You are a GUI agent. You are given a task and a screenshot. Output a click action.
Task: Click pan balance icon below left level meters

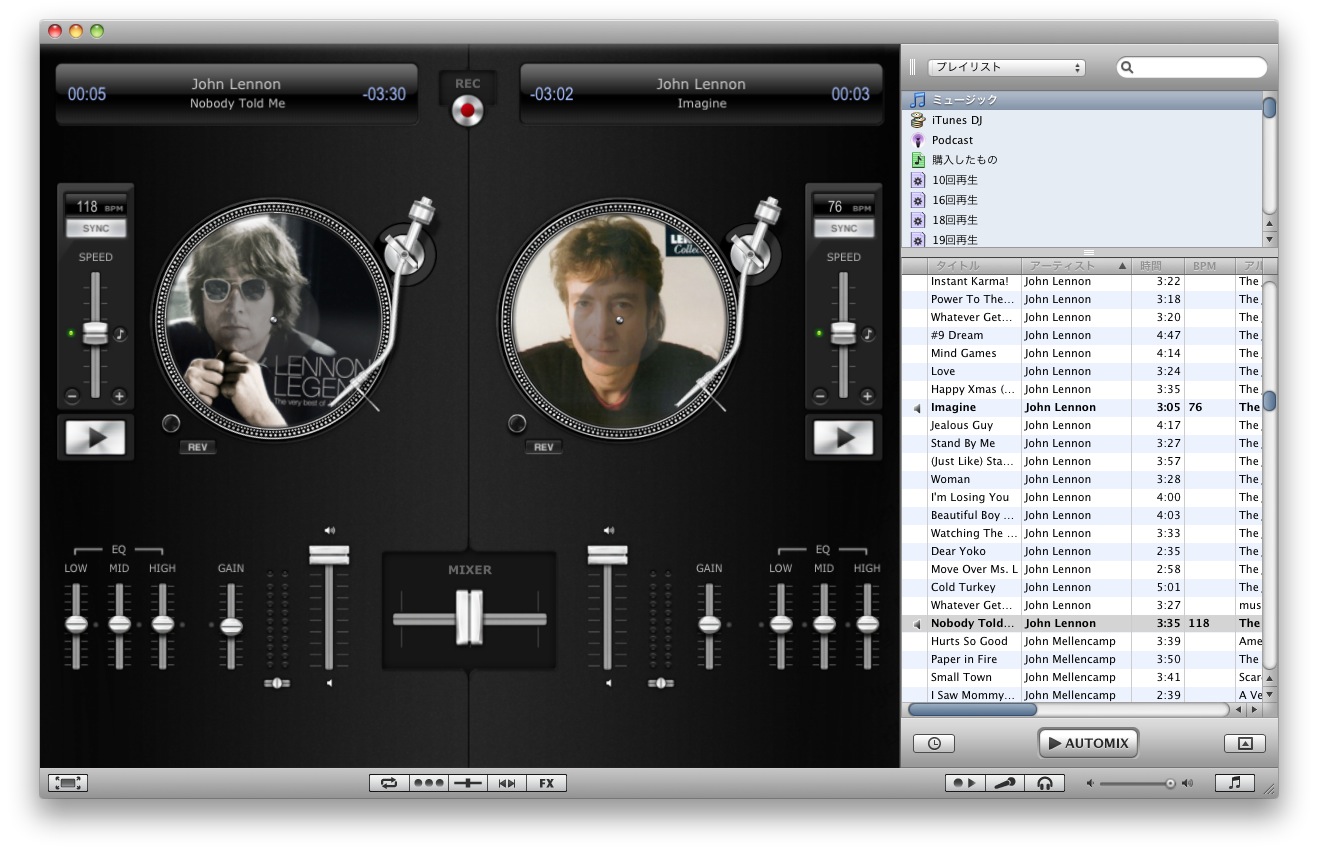[x=276, y=683]
